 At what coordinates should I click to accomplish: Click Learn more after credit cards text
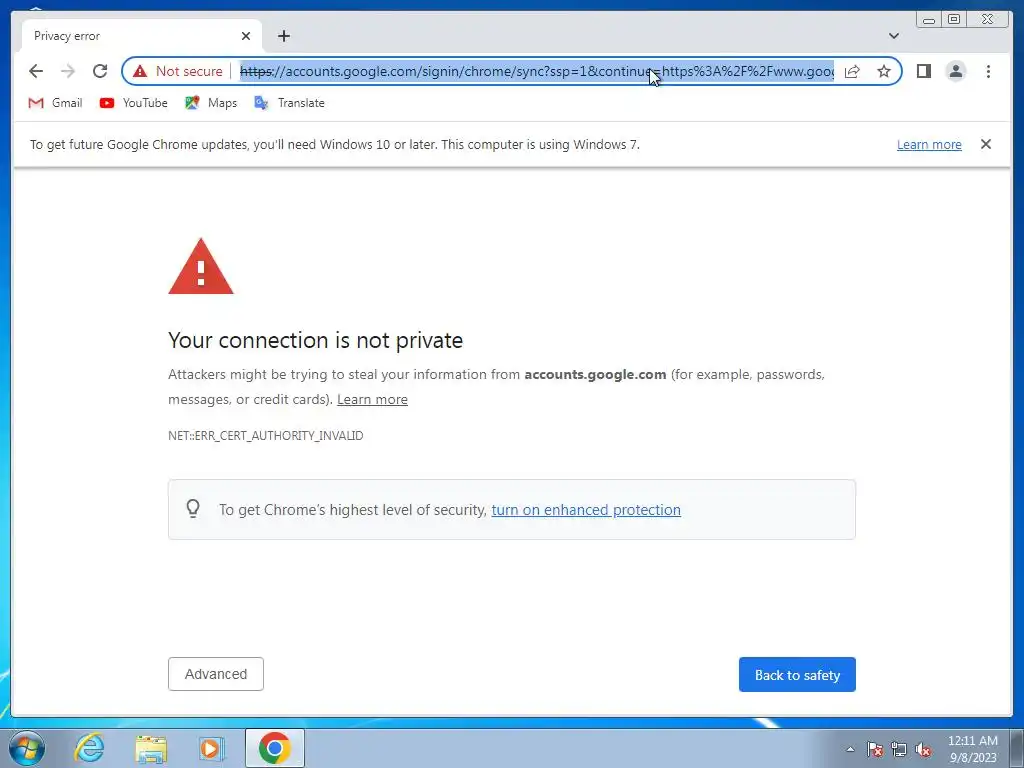[x=372, y=400]
